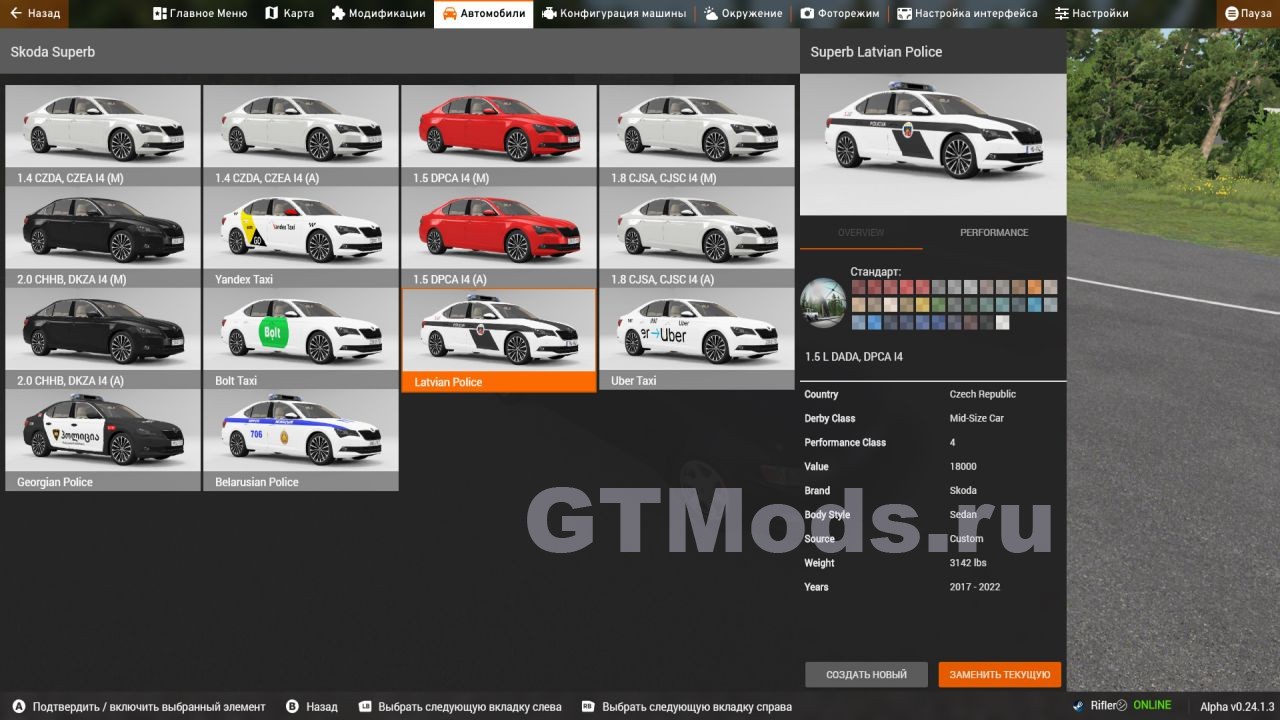Screen dimensions: 1280x720
Task: Click the Steam icon beside Rifler
Action: [1079, 706]
